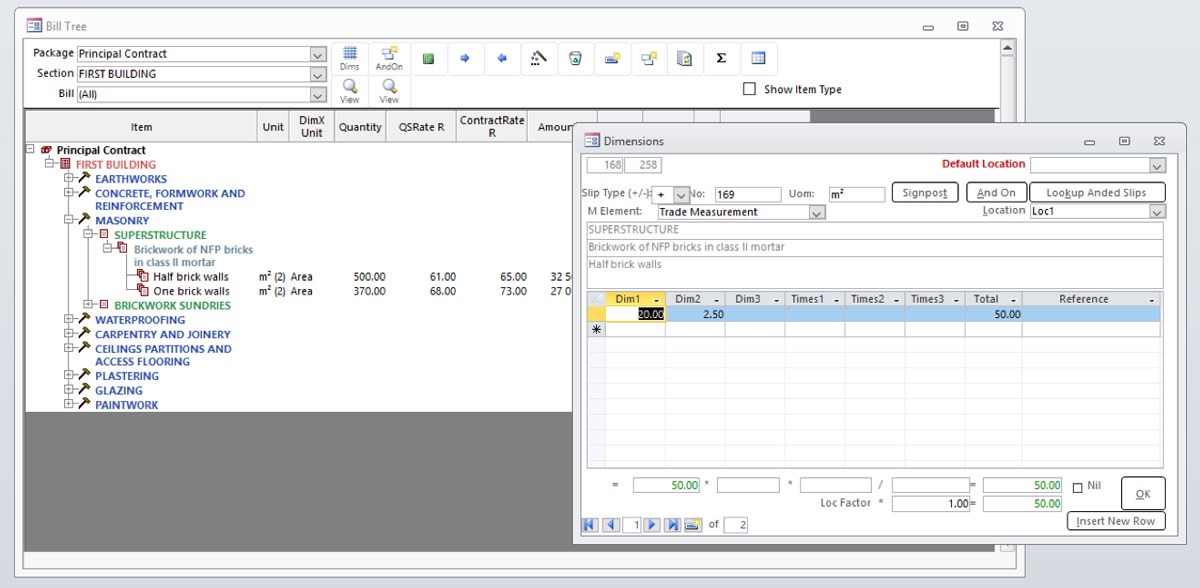Click the item icon beside Half brick walls

coord(143,277)
